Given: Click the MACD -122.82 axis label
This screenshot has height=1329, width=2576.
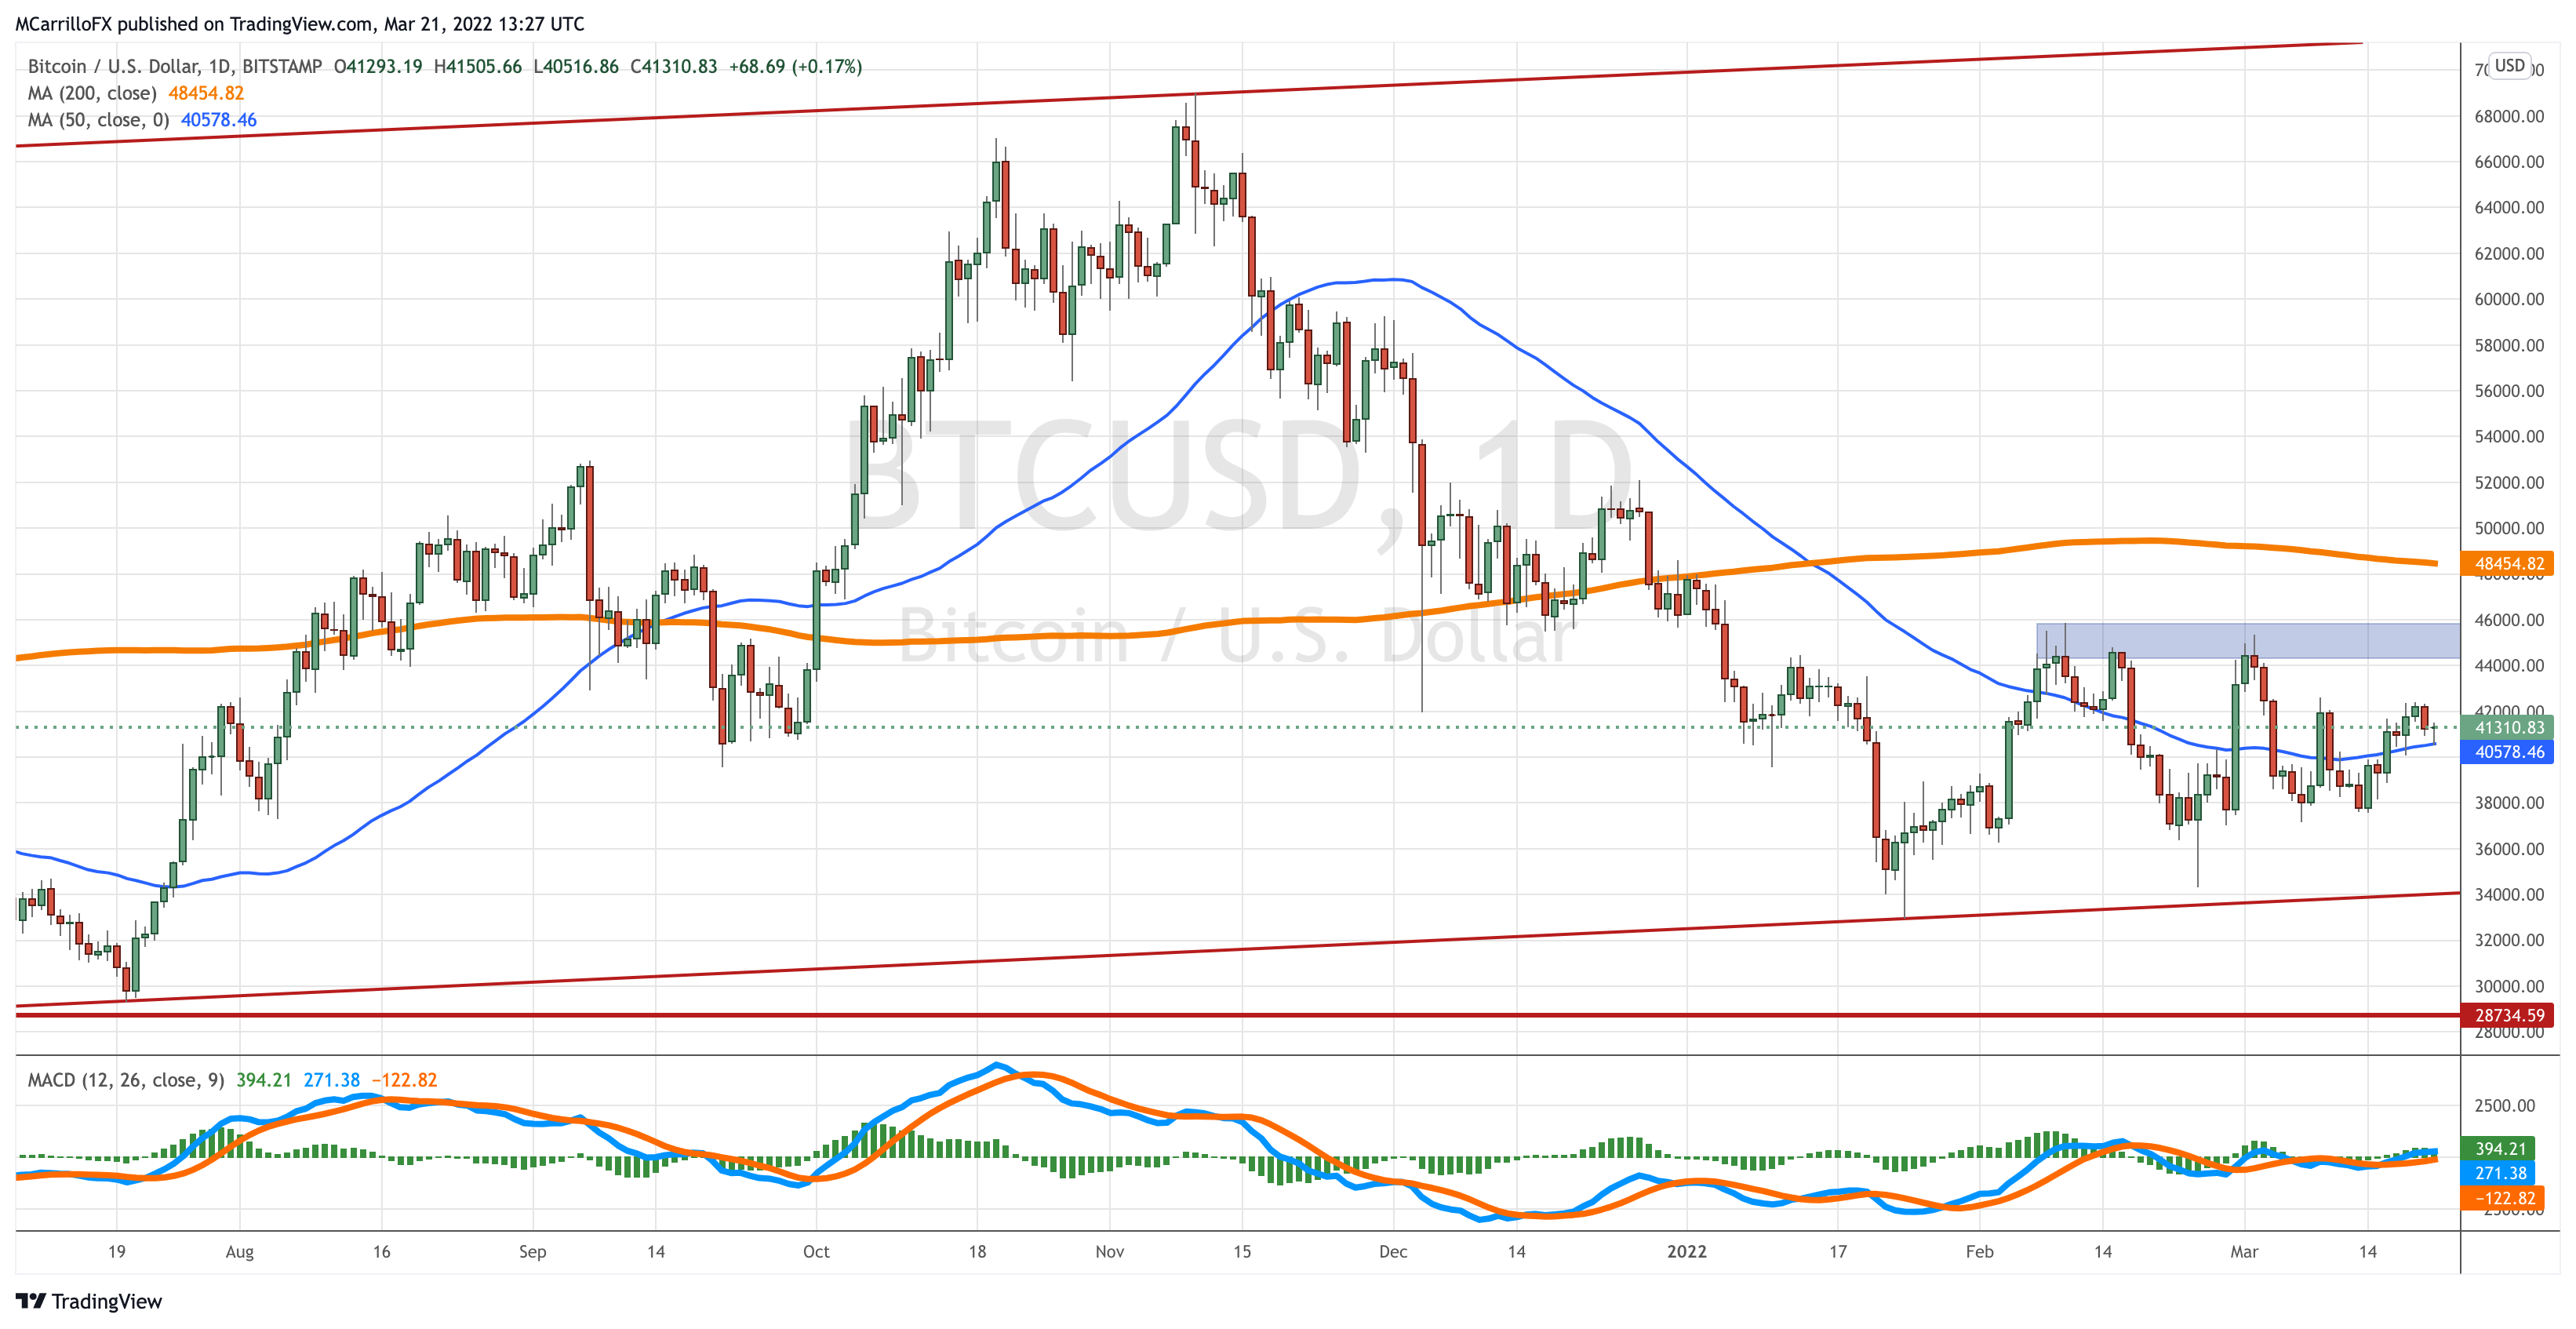Looking at the screenshot, I should (x=2503, y=1198).
